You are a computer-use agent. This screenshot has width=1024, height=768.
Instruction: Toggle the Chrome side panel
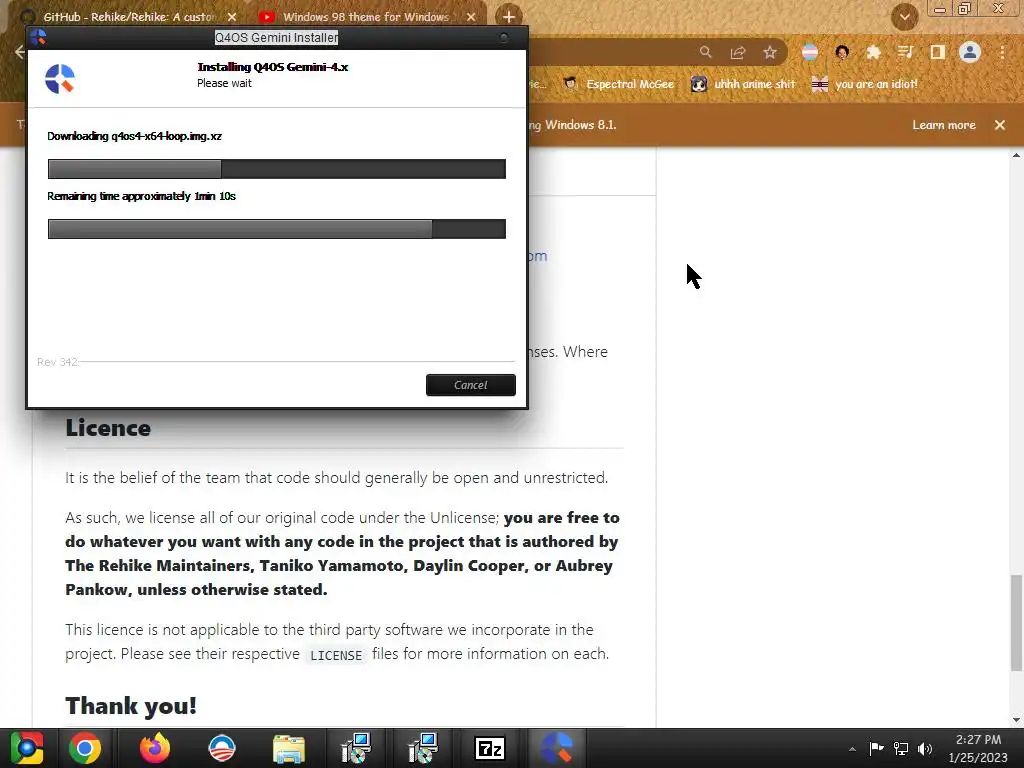[x=937, y=52]
